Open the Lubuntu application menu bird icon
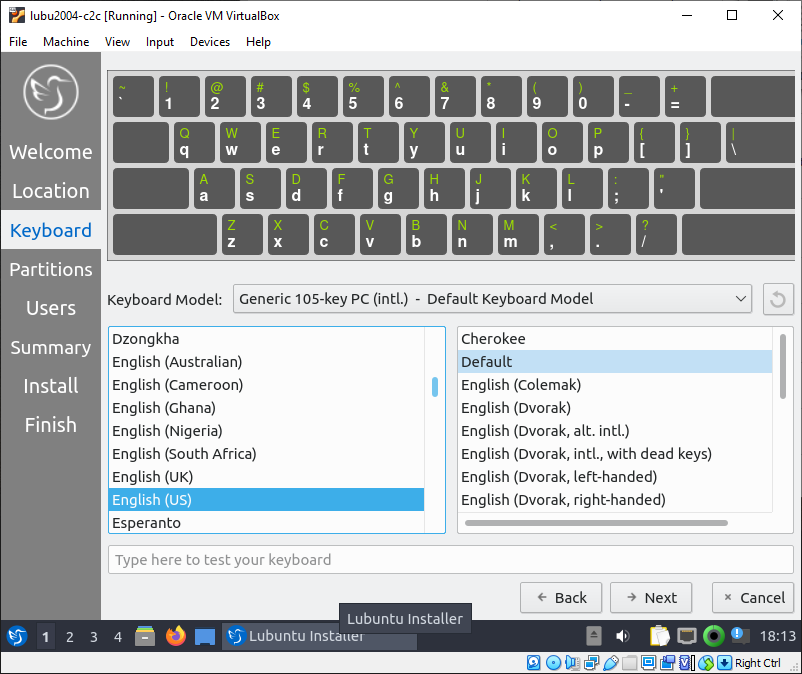 (16, 636)
